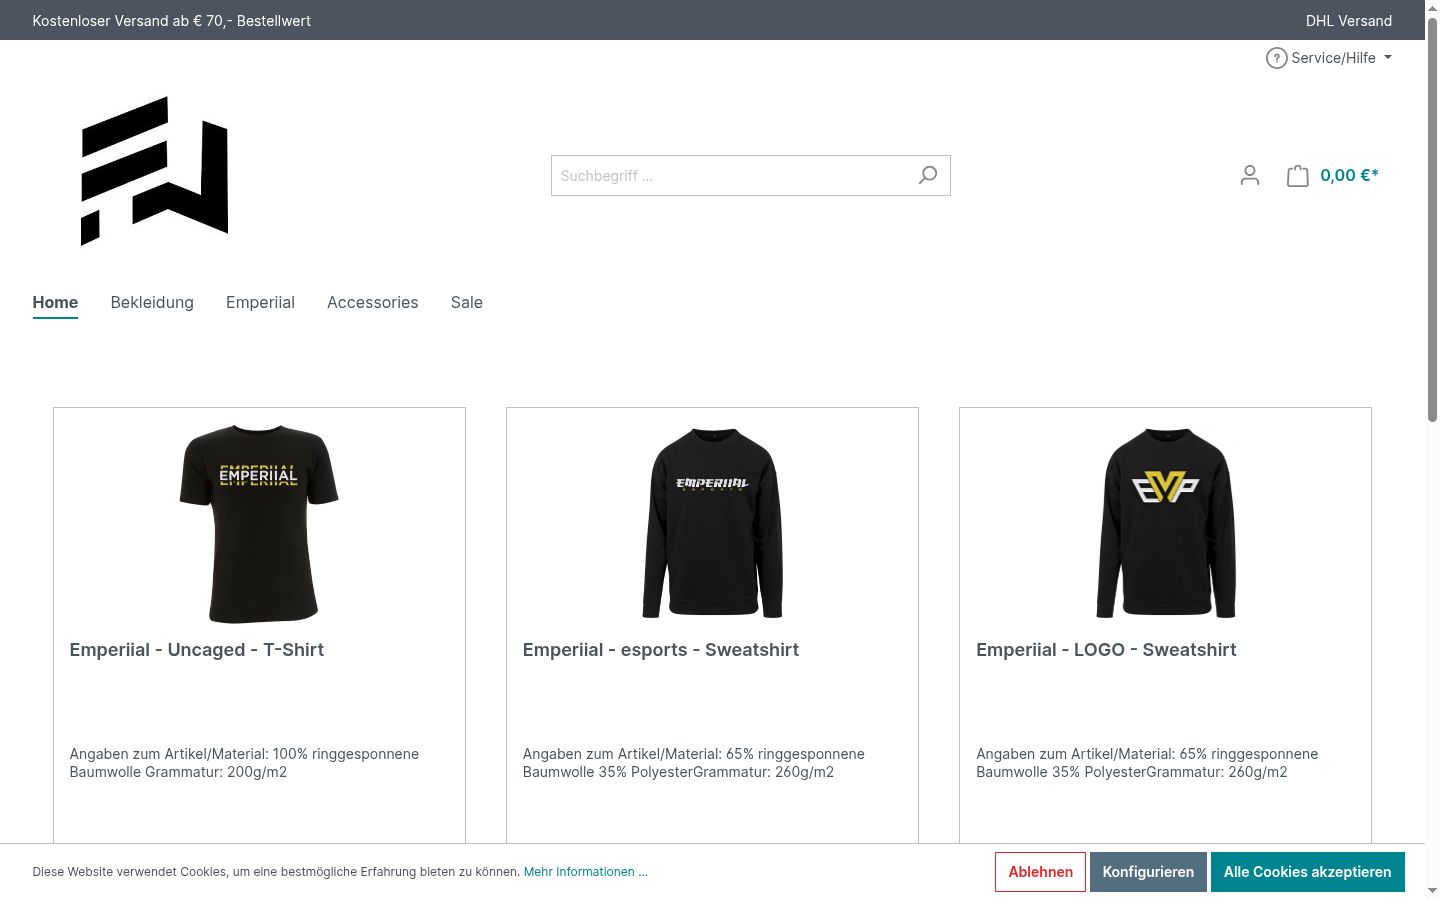Click the Service/Hilfe question mark icon
Screen dimensions: 1440x900
pyautogui.click(x=1276, y=58)
